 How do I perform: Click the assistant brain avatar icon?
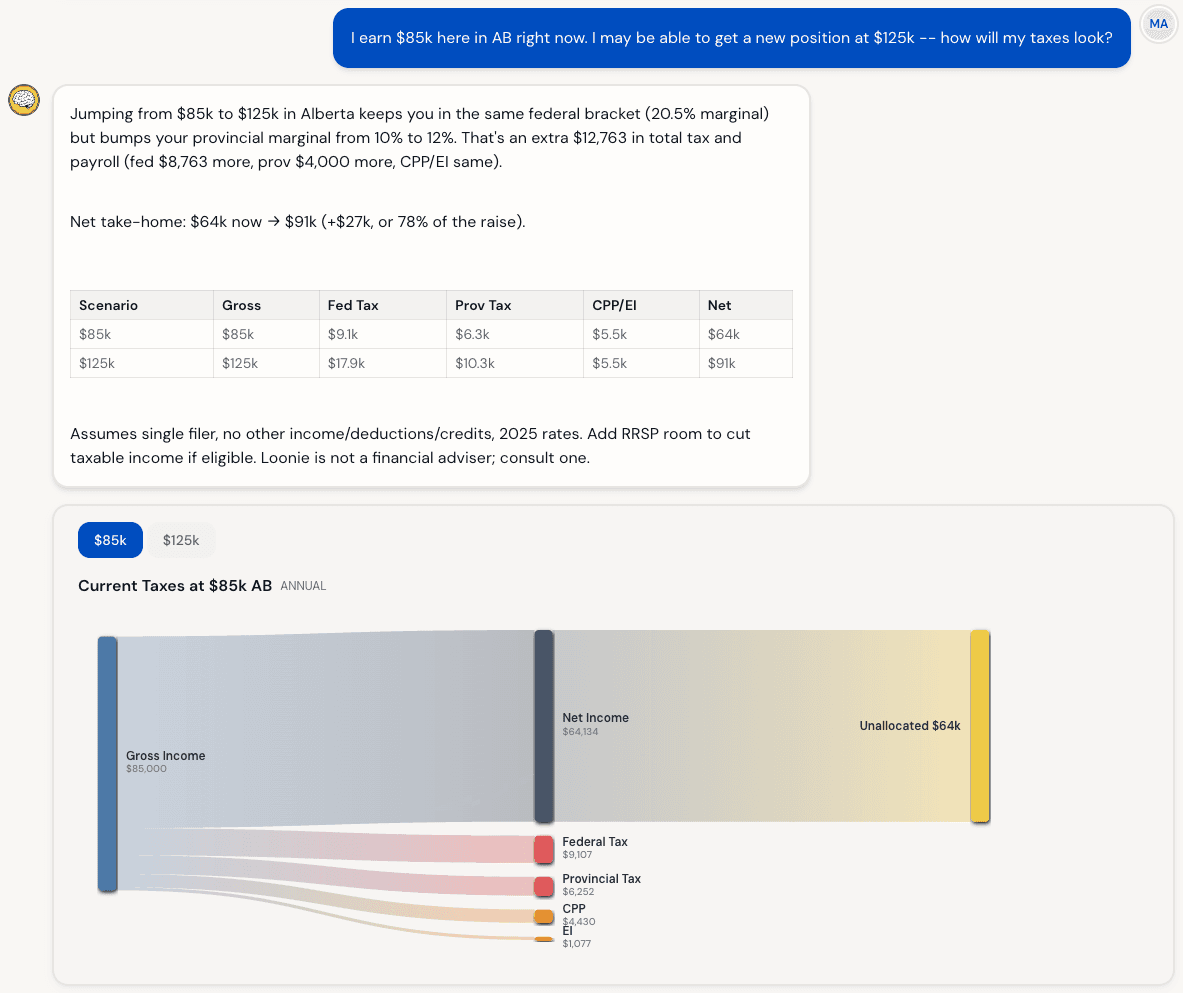[x=24, y=100]
